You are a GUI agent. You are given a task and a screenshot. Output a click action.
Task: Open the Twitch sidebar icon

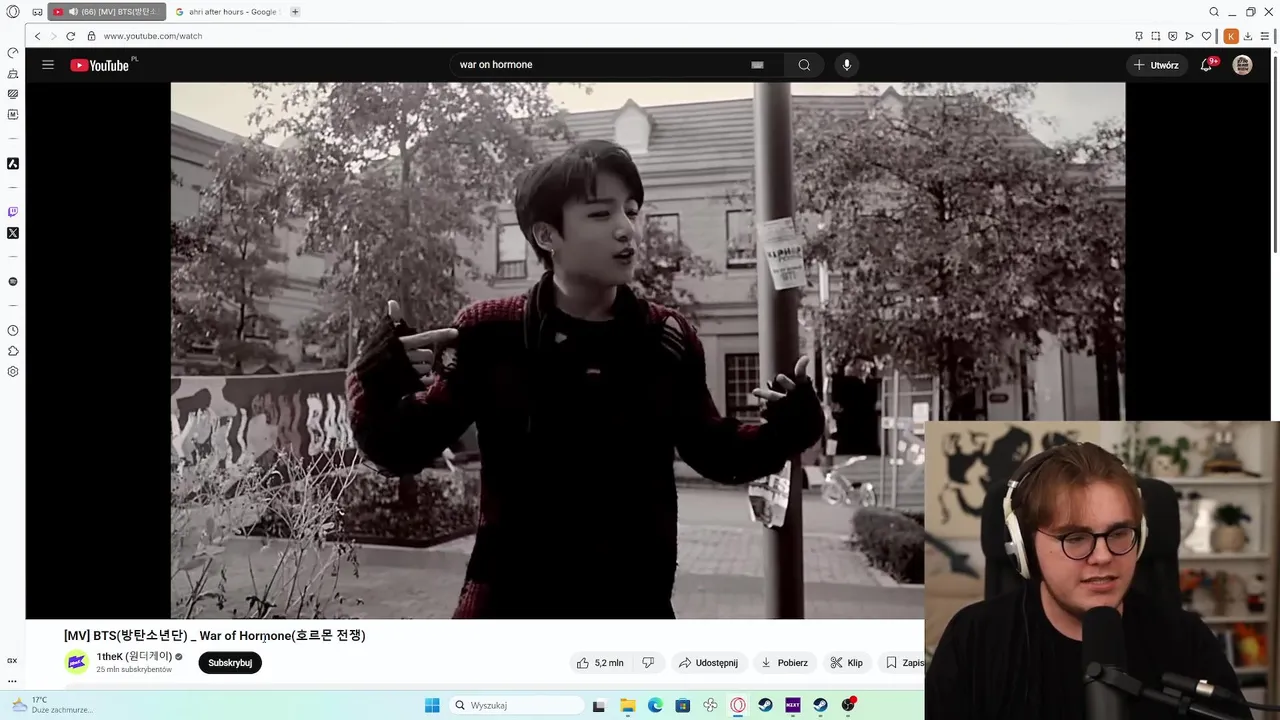pos(13,212)
